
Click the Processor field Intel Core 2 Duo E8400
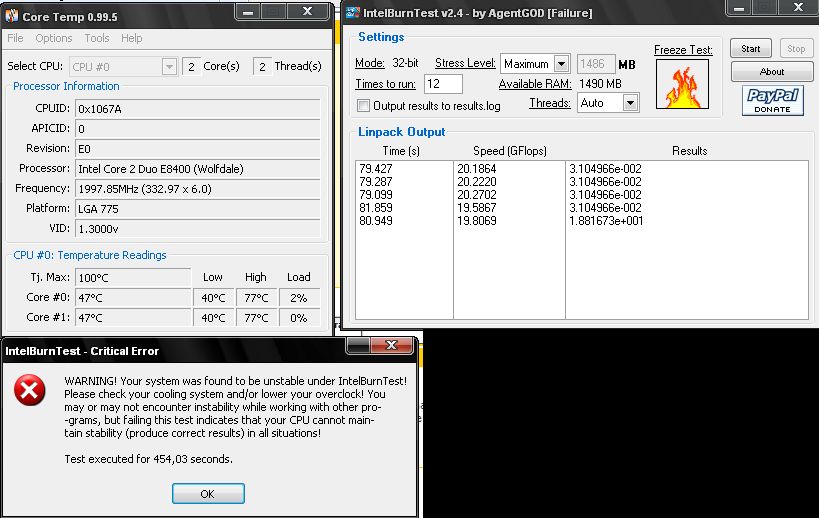coord(197,169)
